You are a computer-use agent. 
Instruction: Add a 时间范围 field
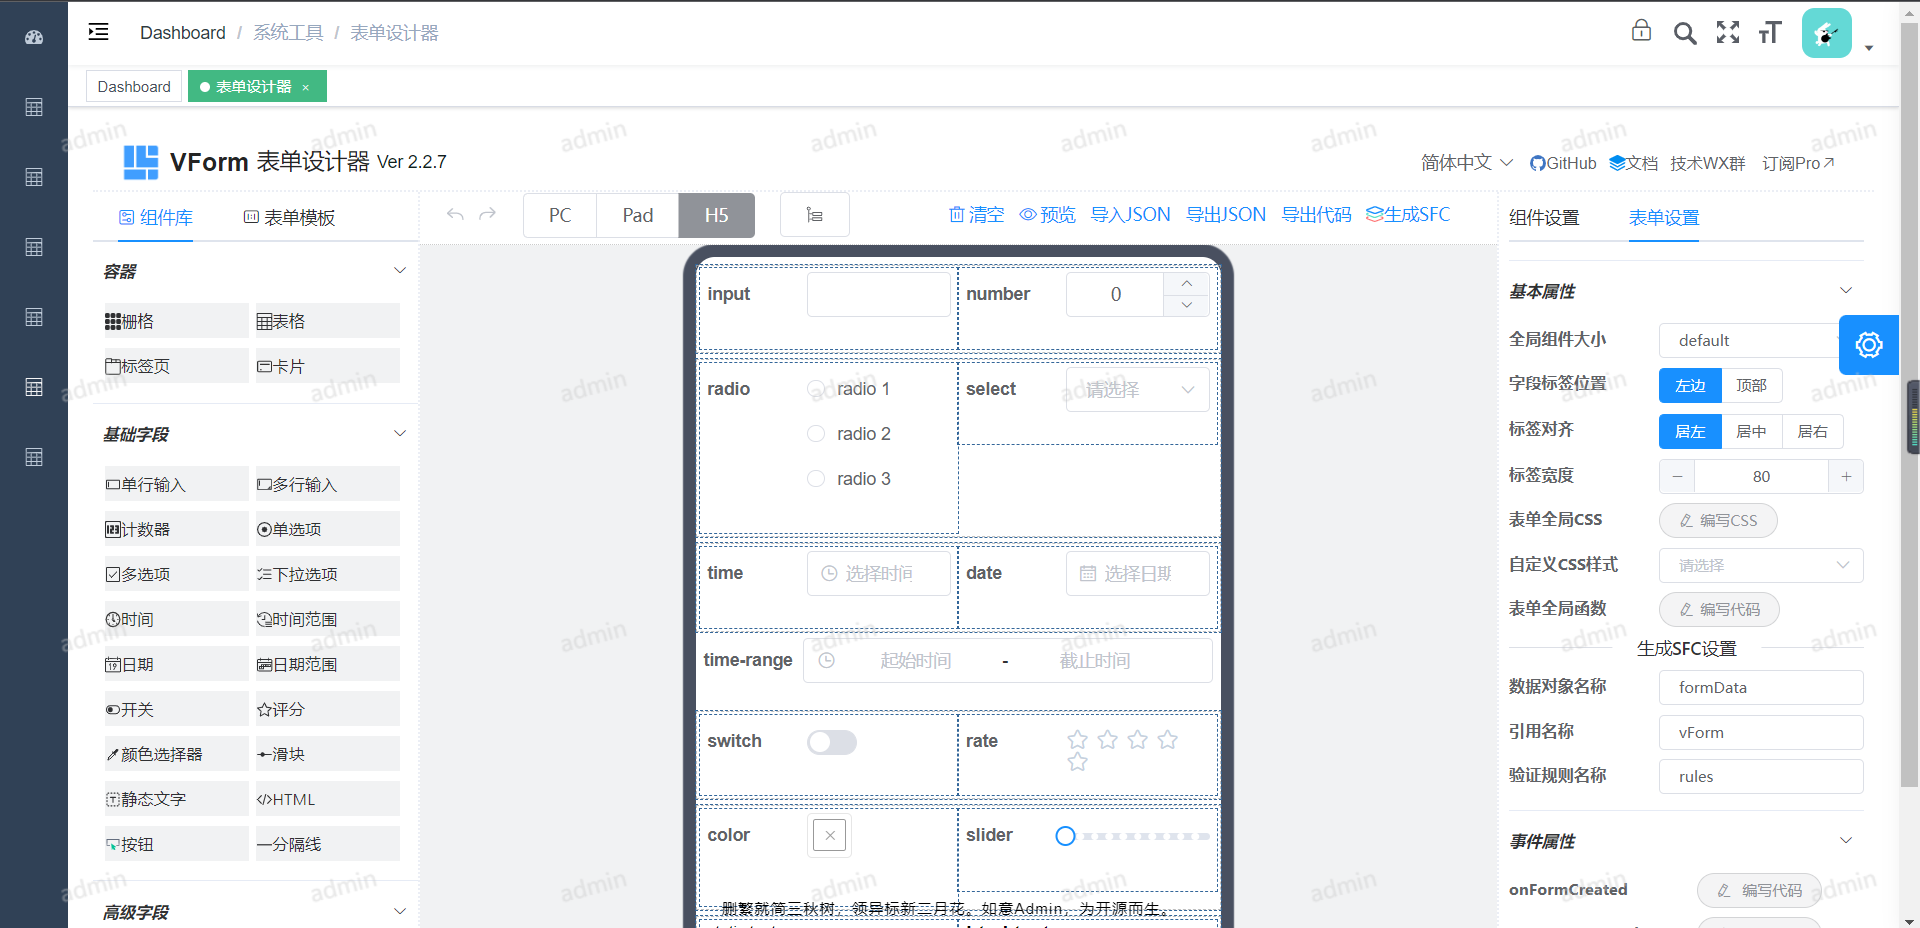328,619
